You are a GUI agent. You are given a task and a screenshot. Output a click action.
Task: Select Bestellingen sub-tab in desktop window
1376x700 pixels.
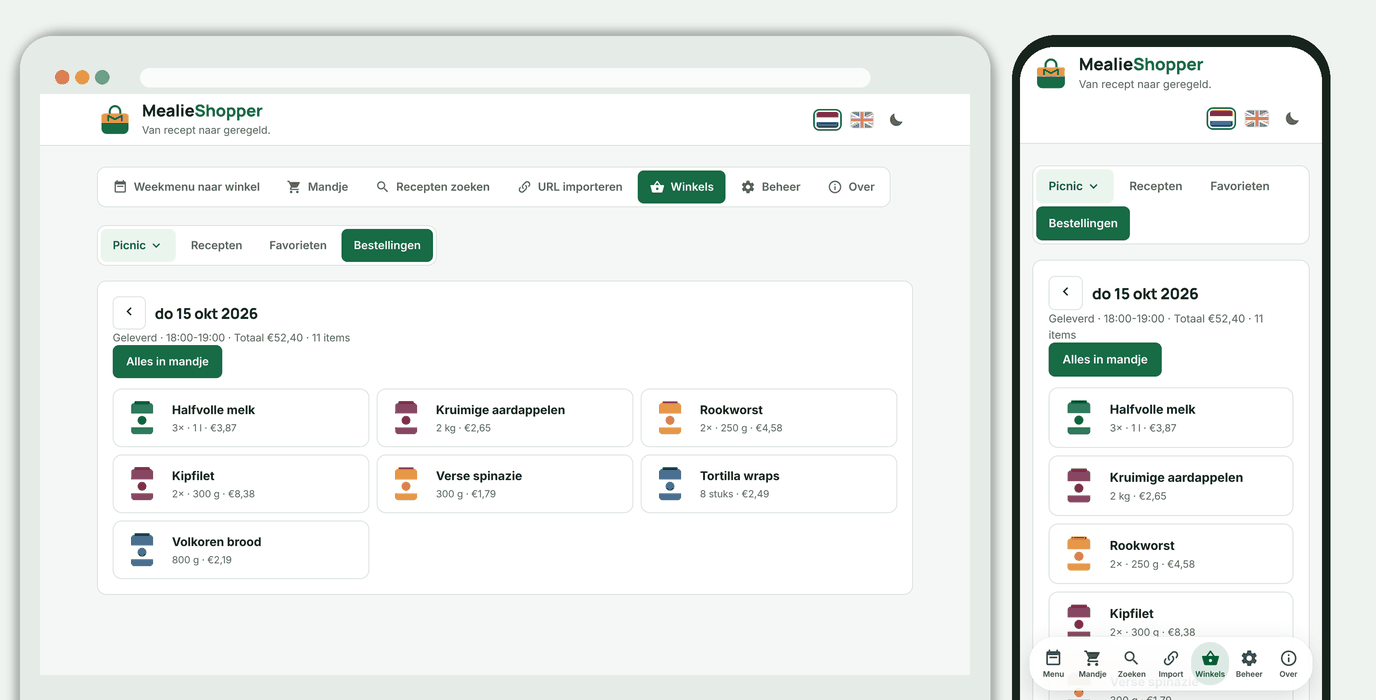point(387,245)
